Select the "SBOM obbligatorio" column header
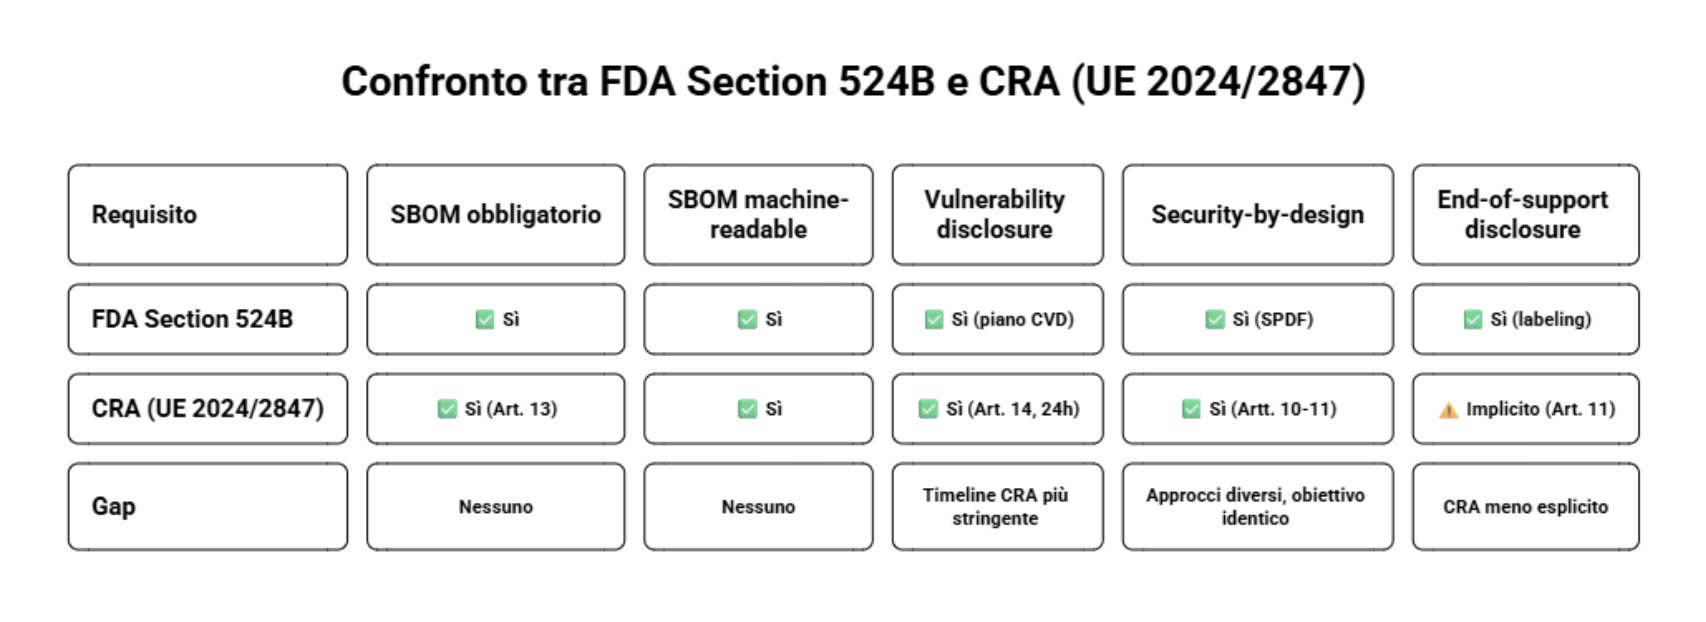This screenshot has width=1706, height=622. click(496, 215)
